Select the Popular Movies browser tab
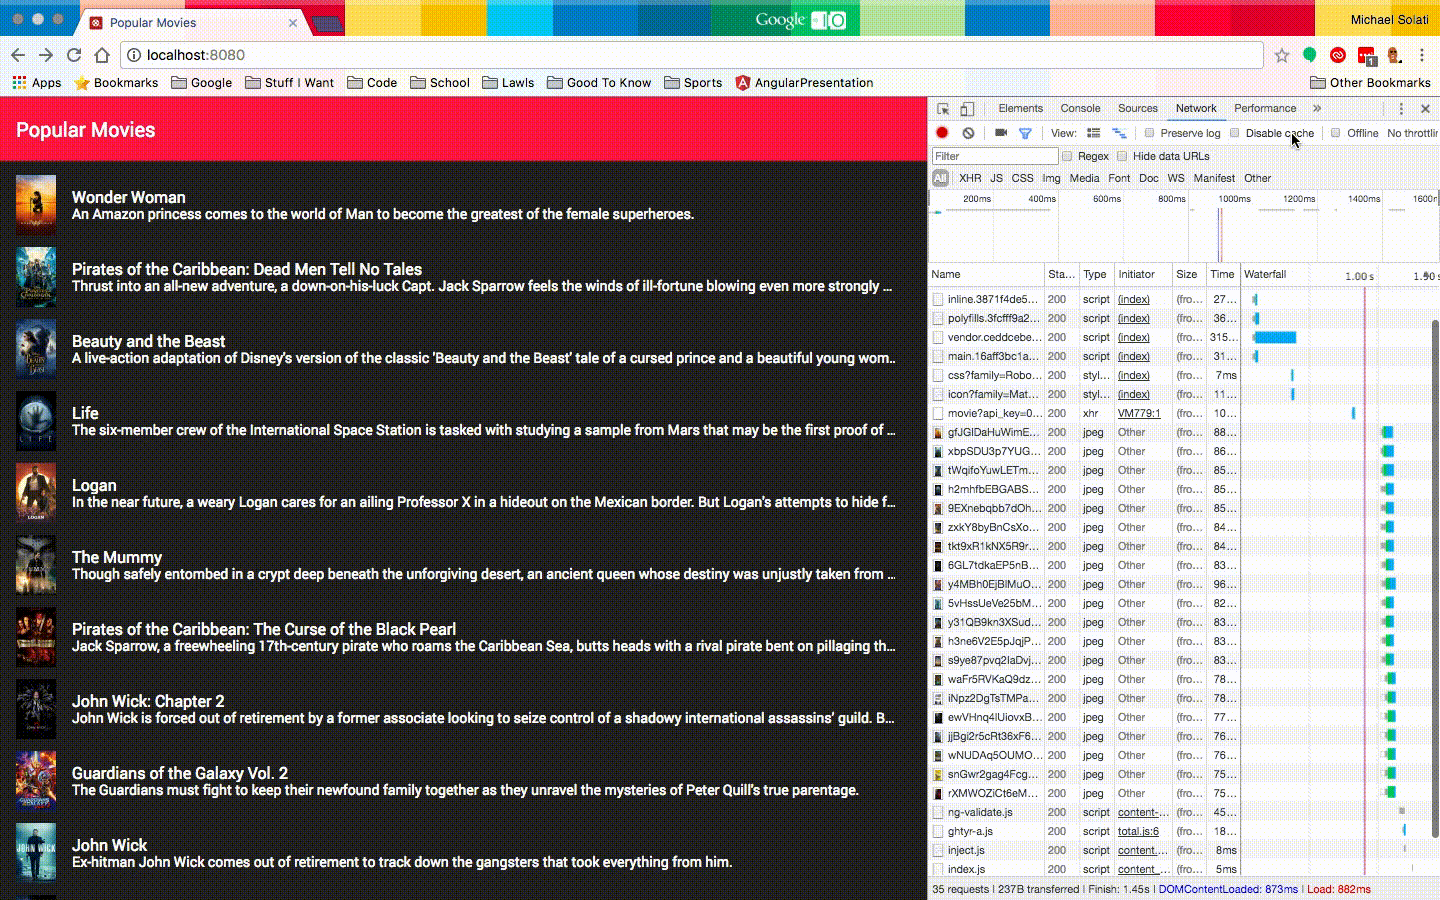Image resolution: width=1440 pixels, height=900 pixels. tap(190, 22)
